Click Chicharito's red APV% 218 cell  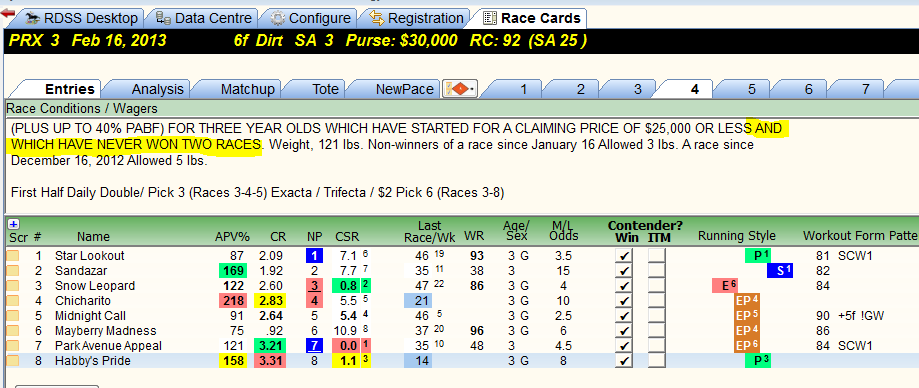tap(233, 301)
